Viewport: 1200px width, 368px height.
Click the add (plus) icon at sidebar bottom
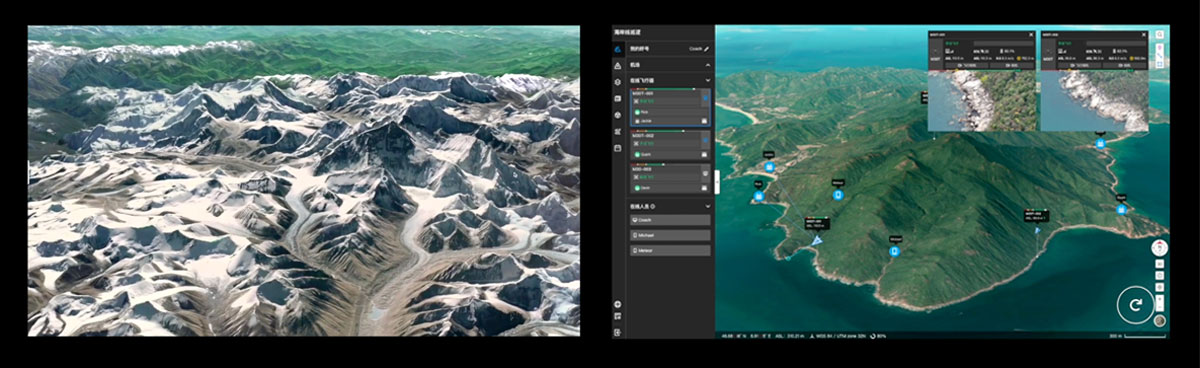pos(618,304)
